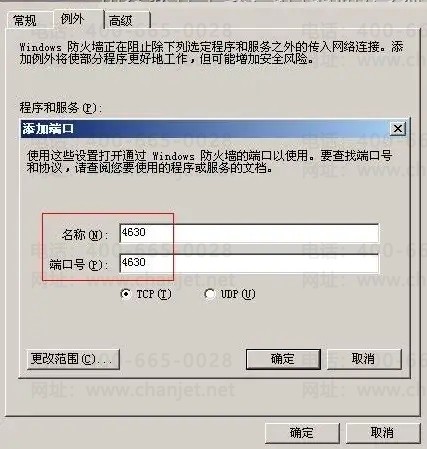
Task: Click the 名称(N) label
Action: pos(85,235)
